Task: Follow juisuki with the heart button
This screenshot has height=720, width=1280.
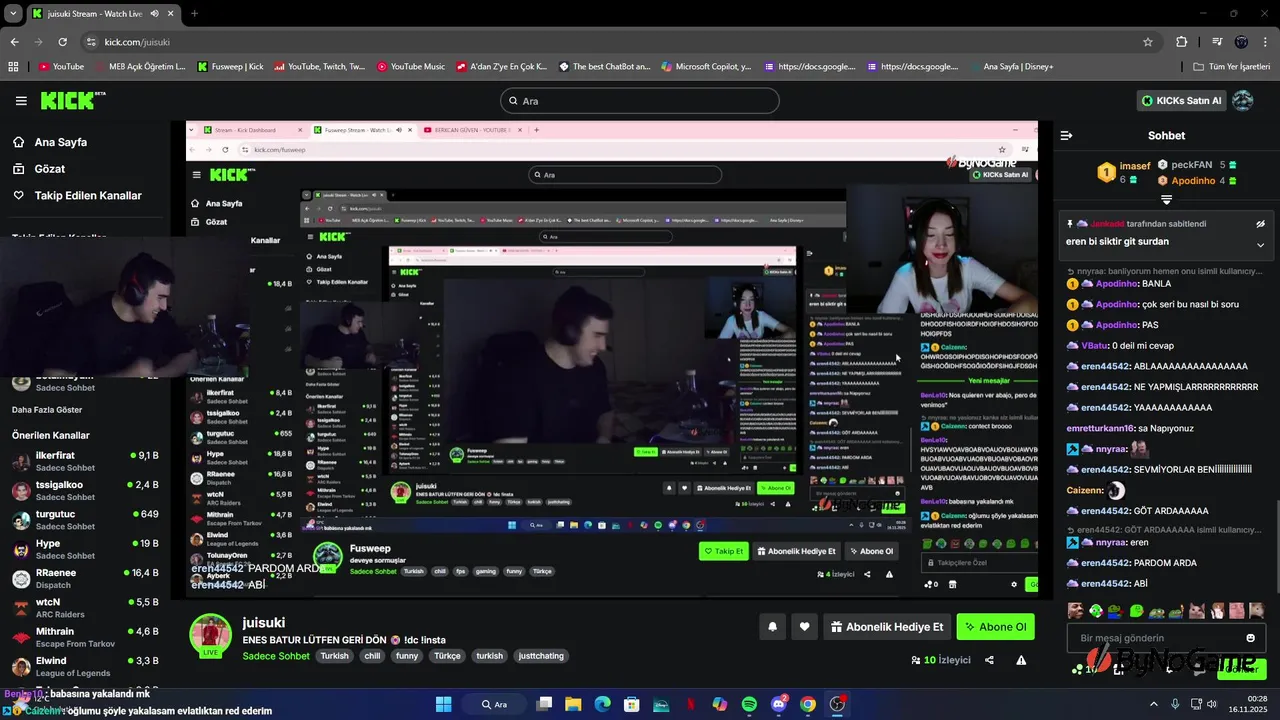Action: pos(804,627)
